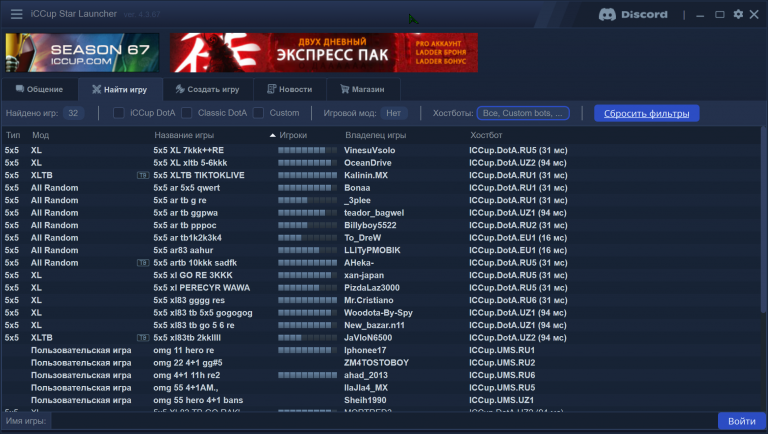Select game 5x5 ar83 aahur
This screenshot has width=768, height=434.
382,250
